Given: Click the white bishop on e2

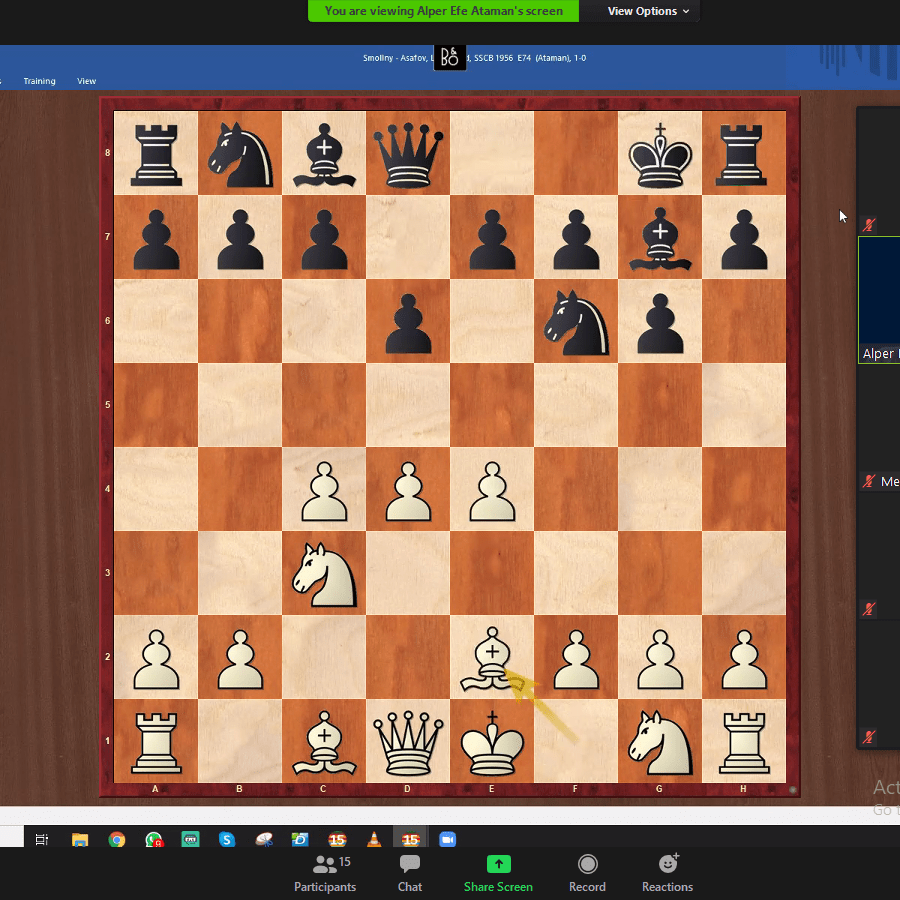Looking at the screenshot, I should (x=491, y=658).
